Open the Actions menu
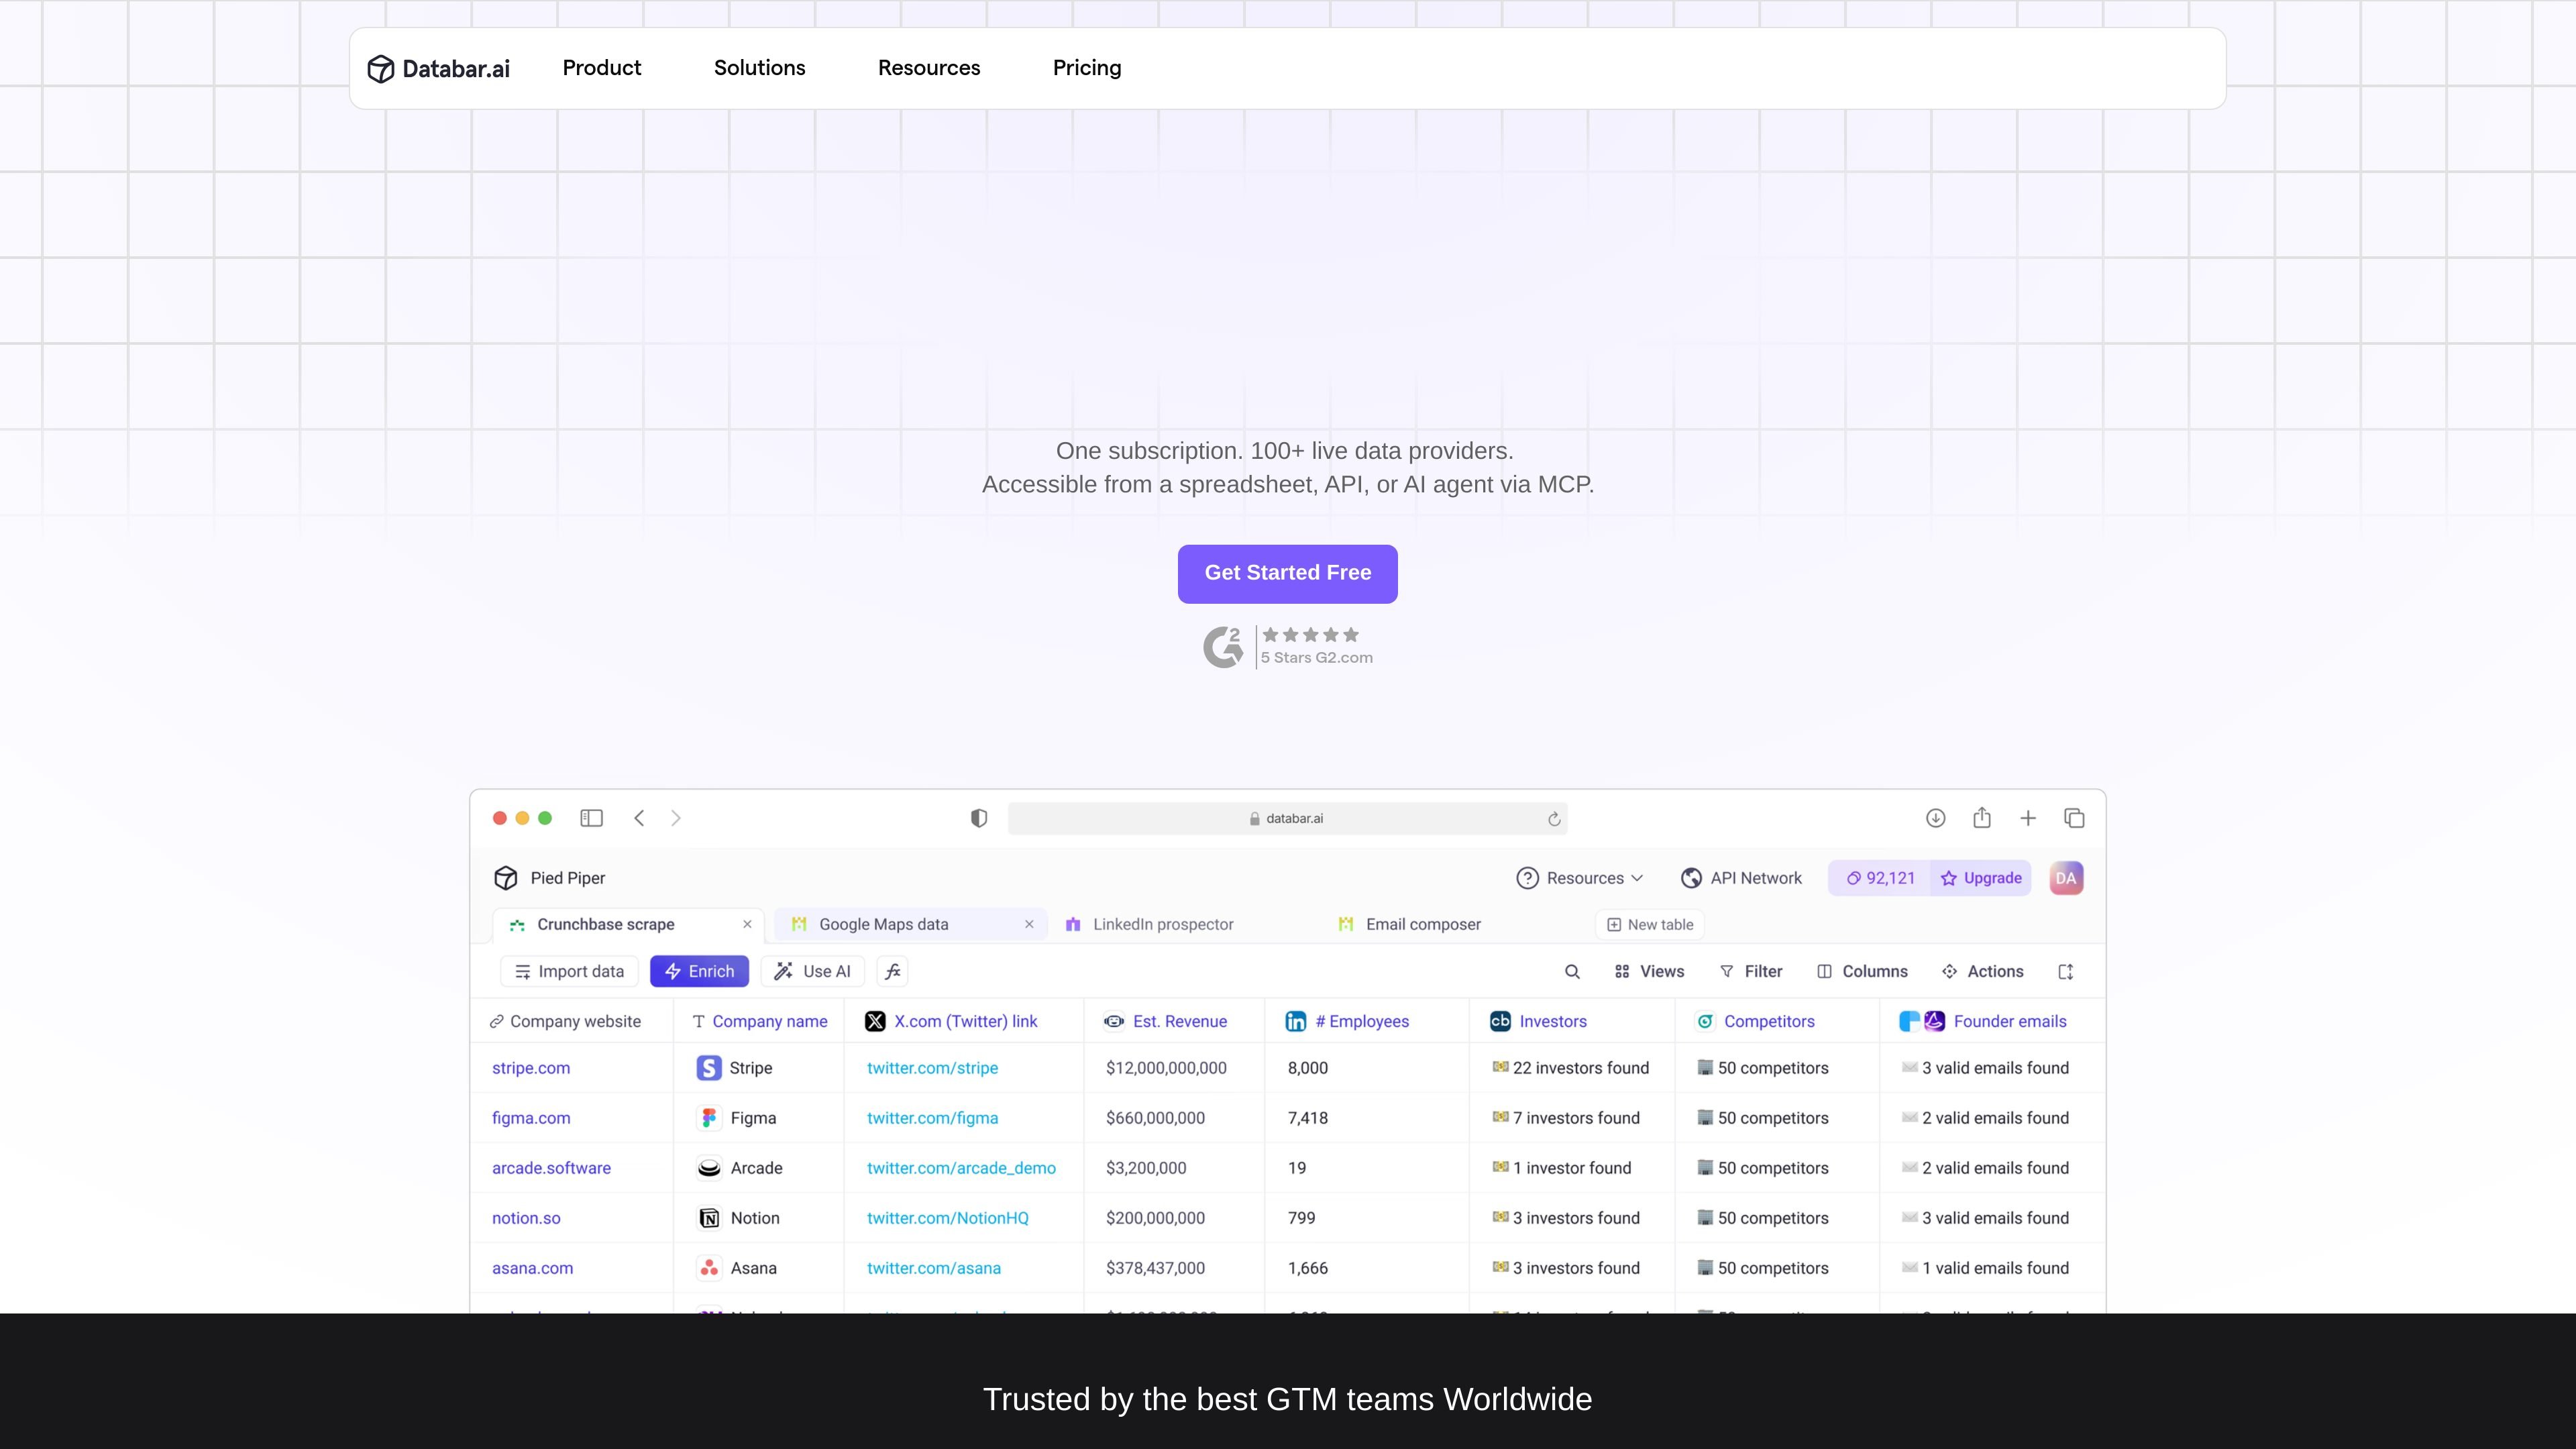 pos(1982,971)
